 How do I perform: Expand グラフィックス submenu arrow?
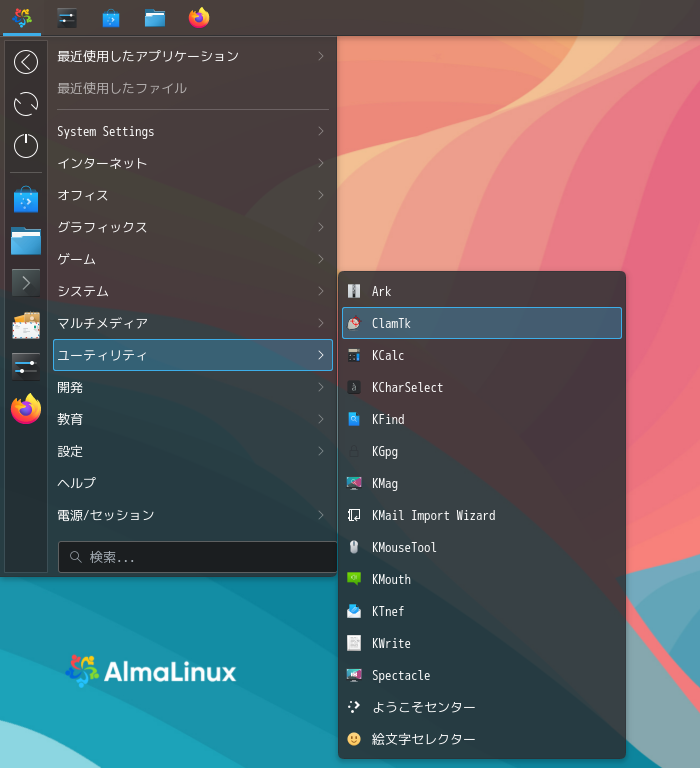321,227
